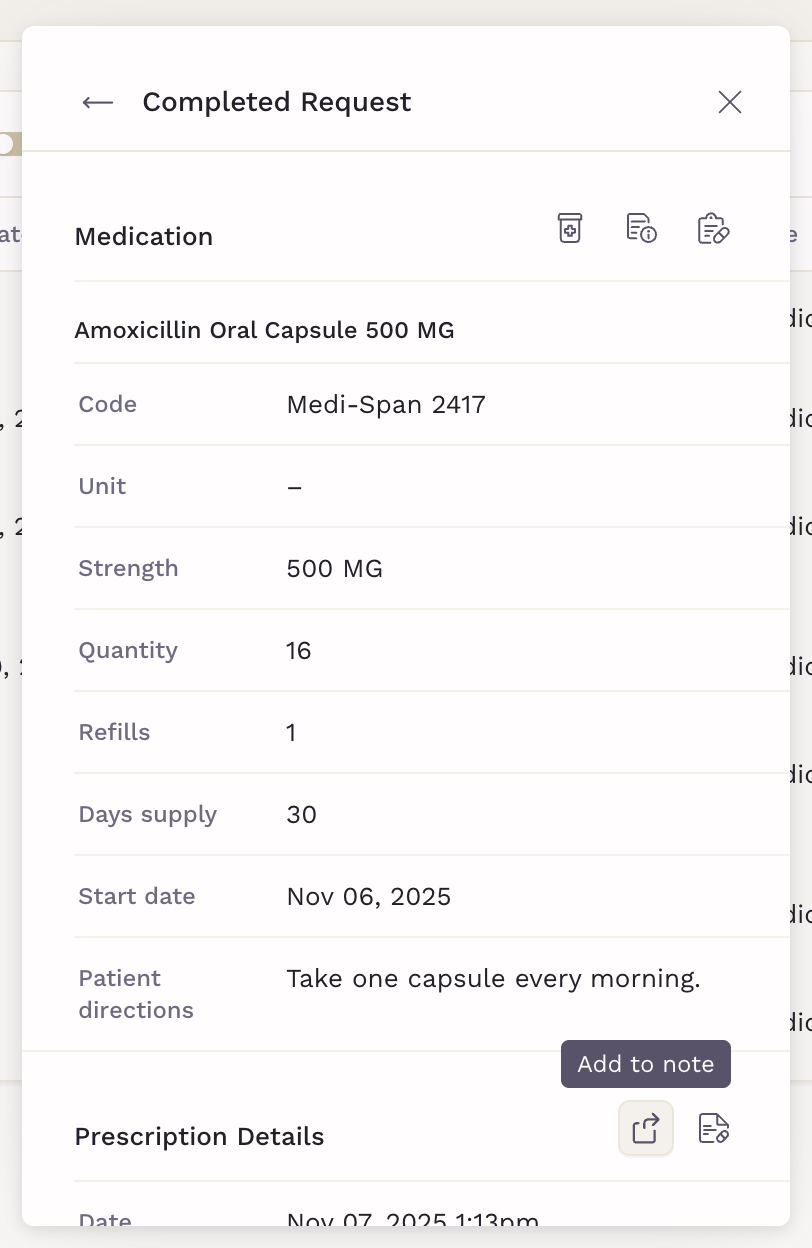Select the start date Nov 06, 2025
Image resolution: width=812 pixels, height=1248 pixels.
[368, 896]
